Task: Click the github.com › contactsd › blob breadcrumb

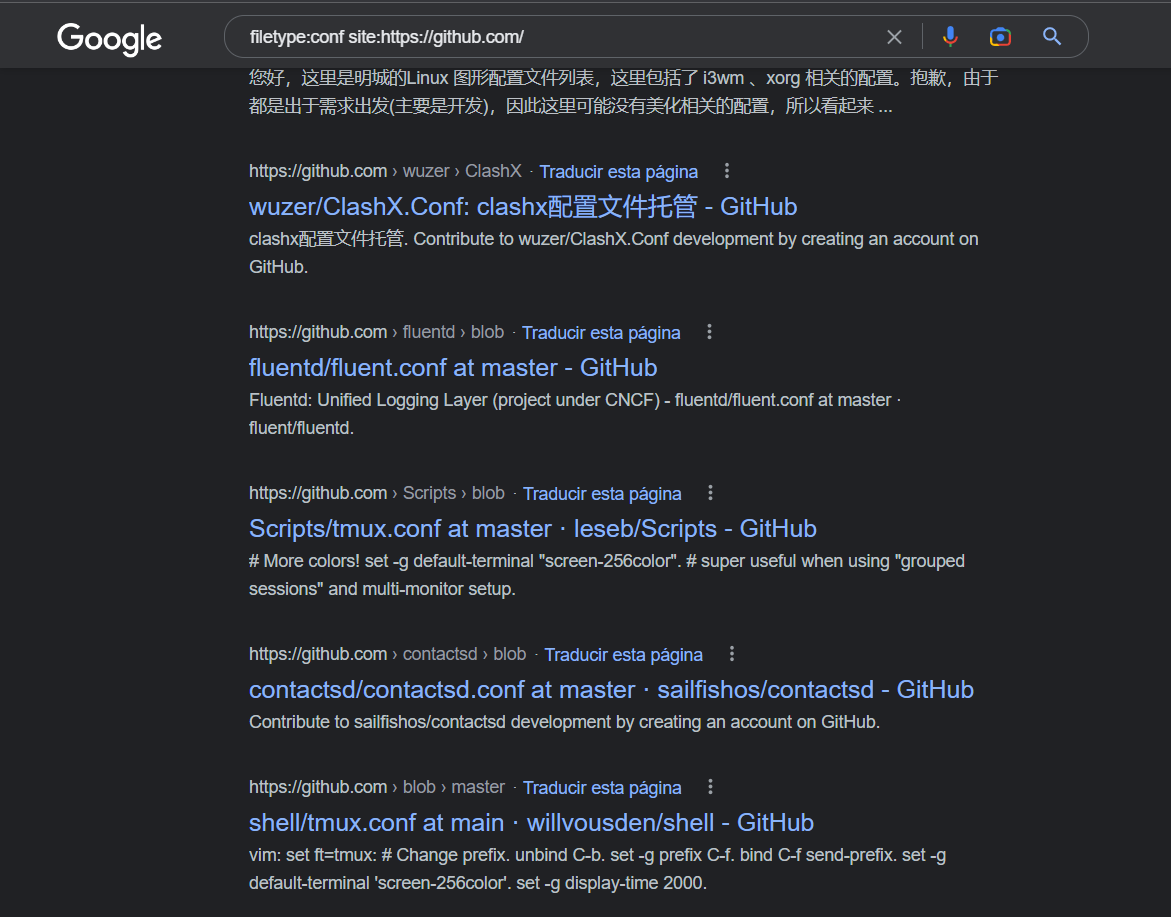Action: click(x=388, y=654)
